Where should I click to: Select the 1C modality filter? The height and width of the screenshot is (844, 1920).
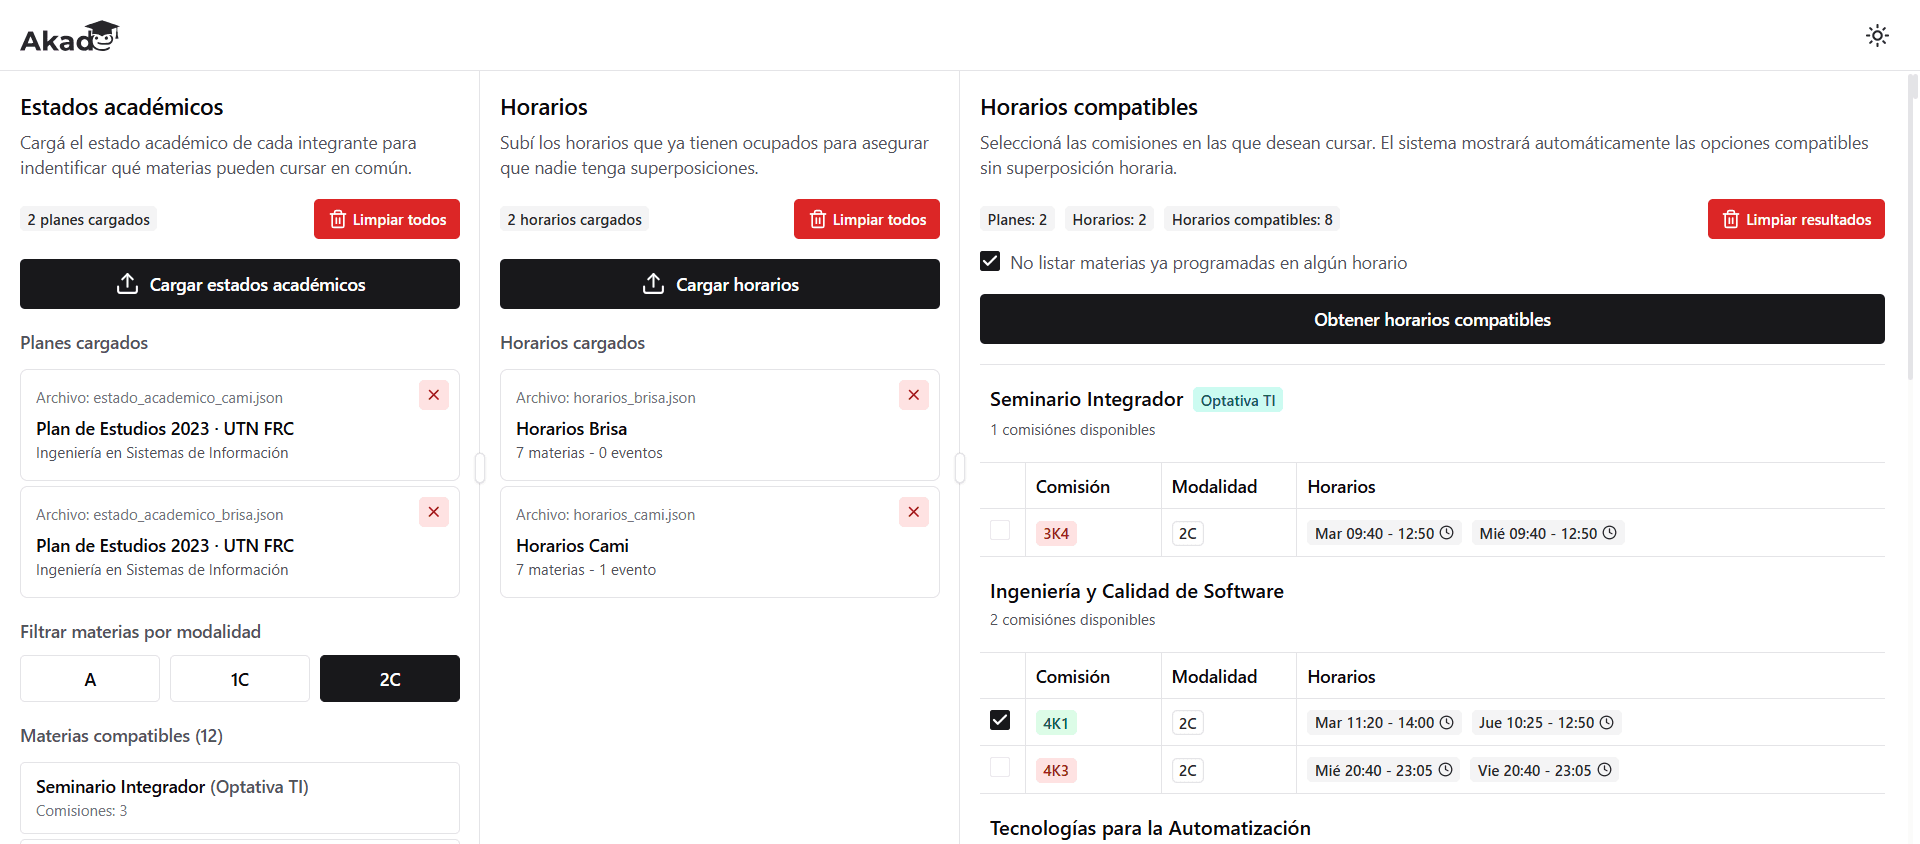coord(240,679)
